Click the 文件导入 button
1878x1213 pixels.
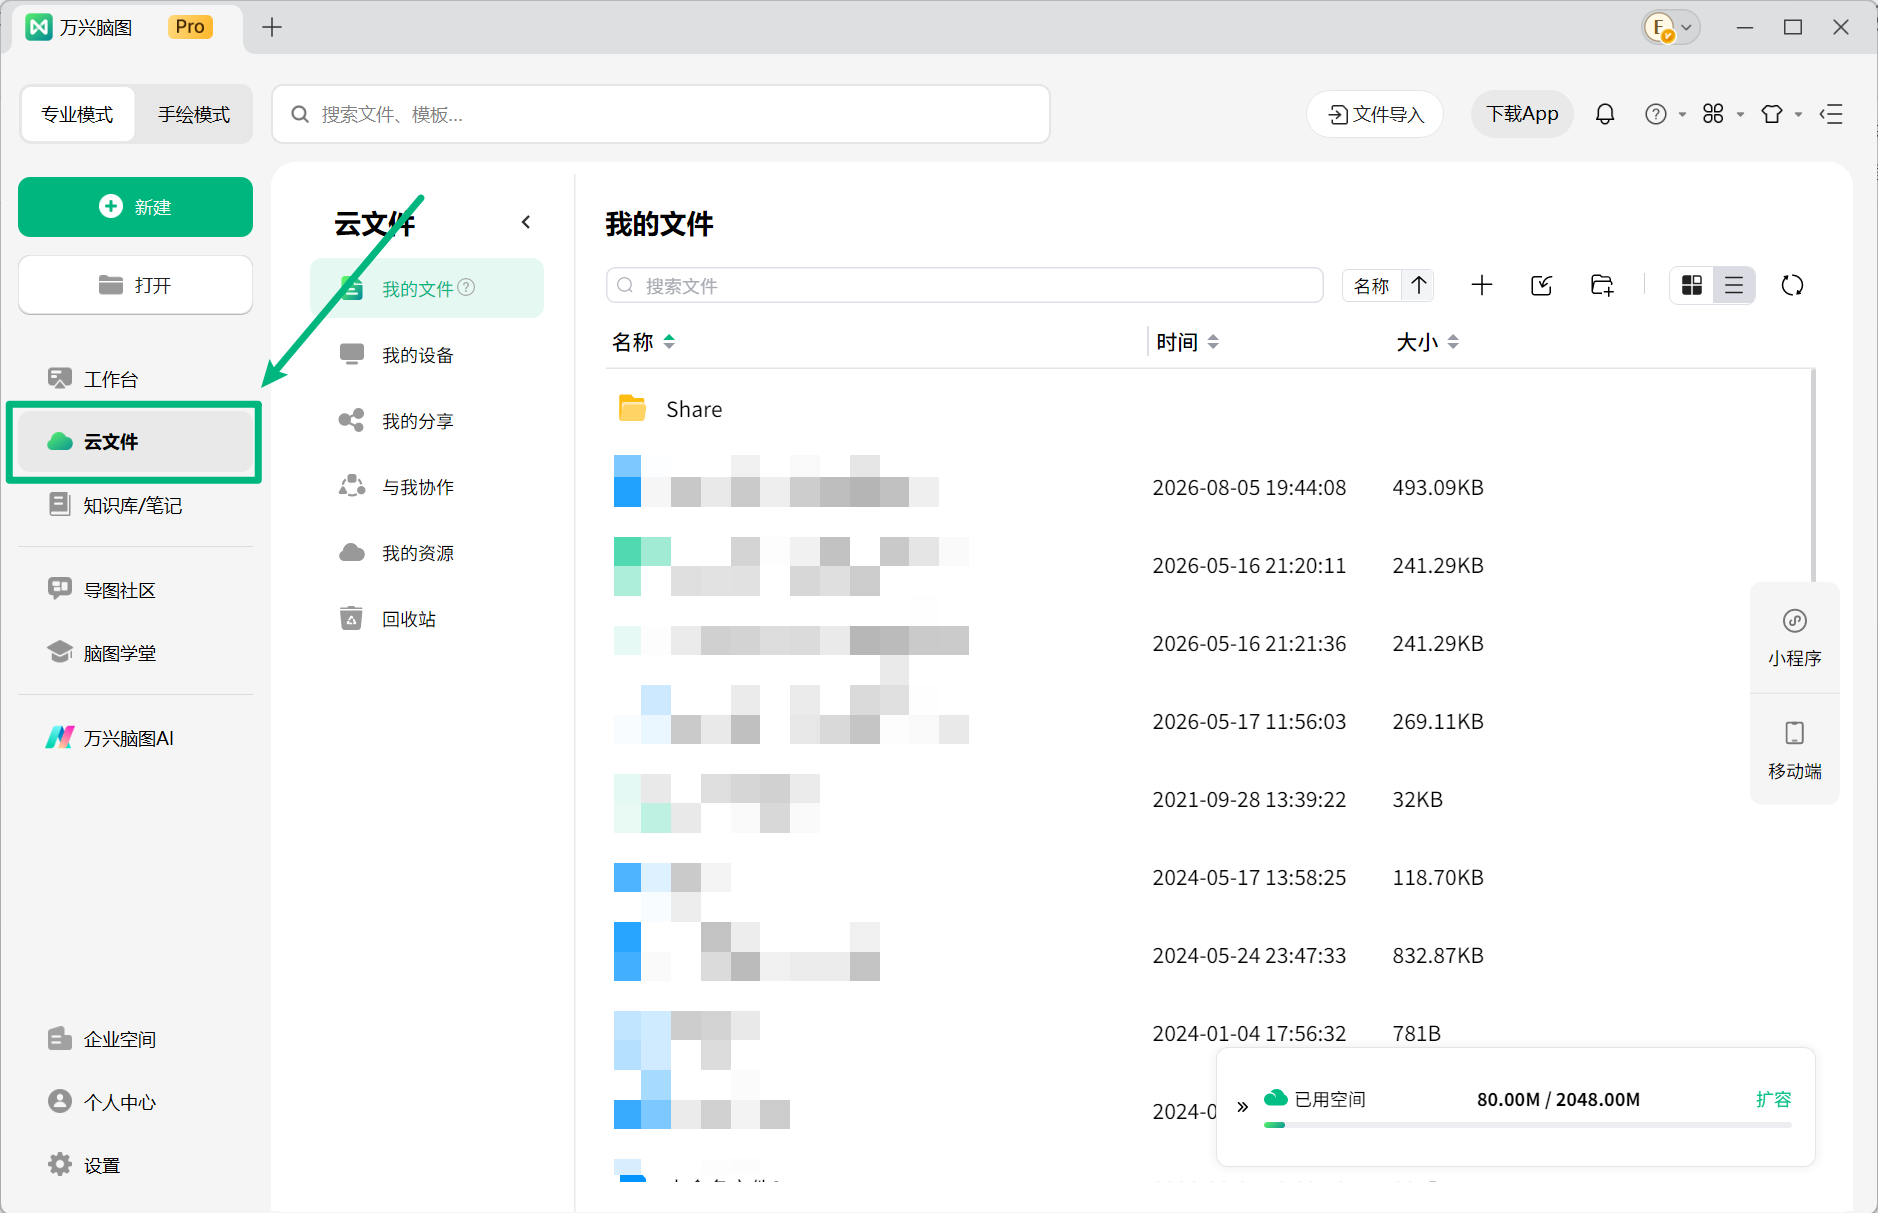[x=1375, y=114]
